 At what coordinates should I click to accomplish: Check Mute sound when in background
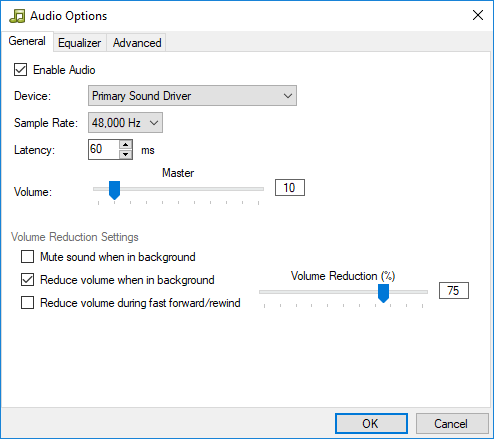point(27,257)
